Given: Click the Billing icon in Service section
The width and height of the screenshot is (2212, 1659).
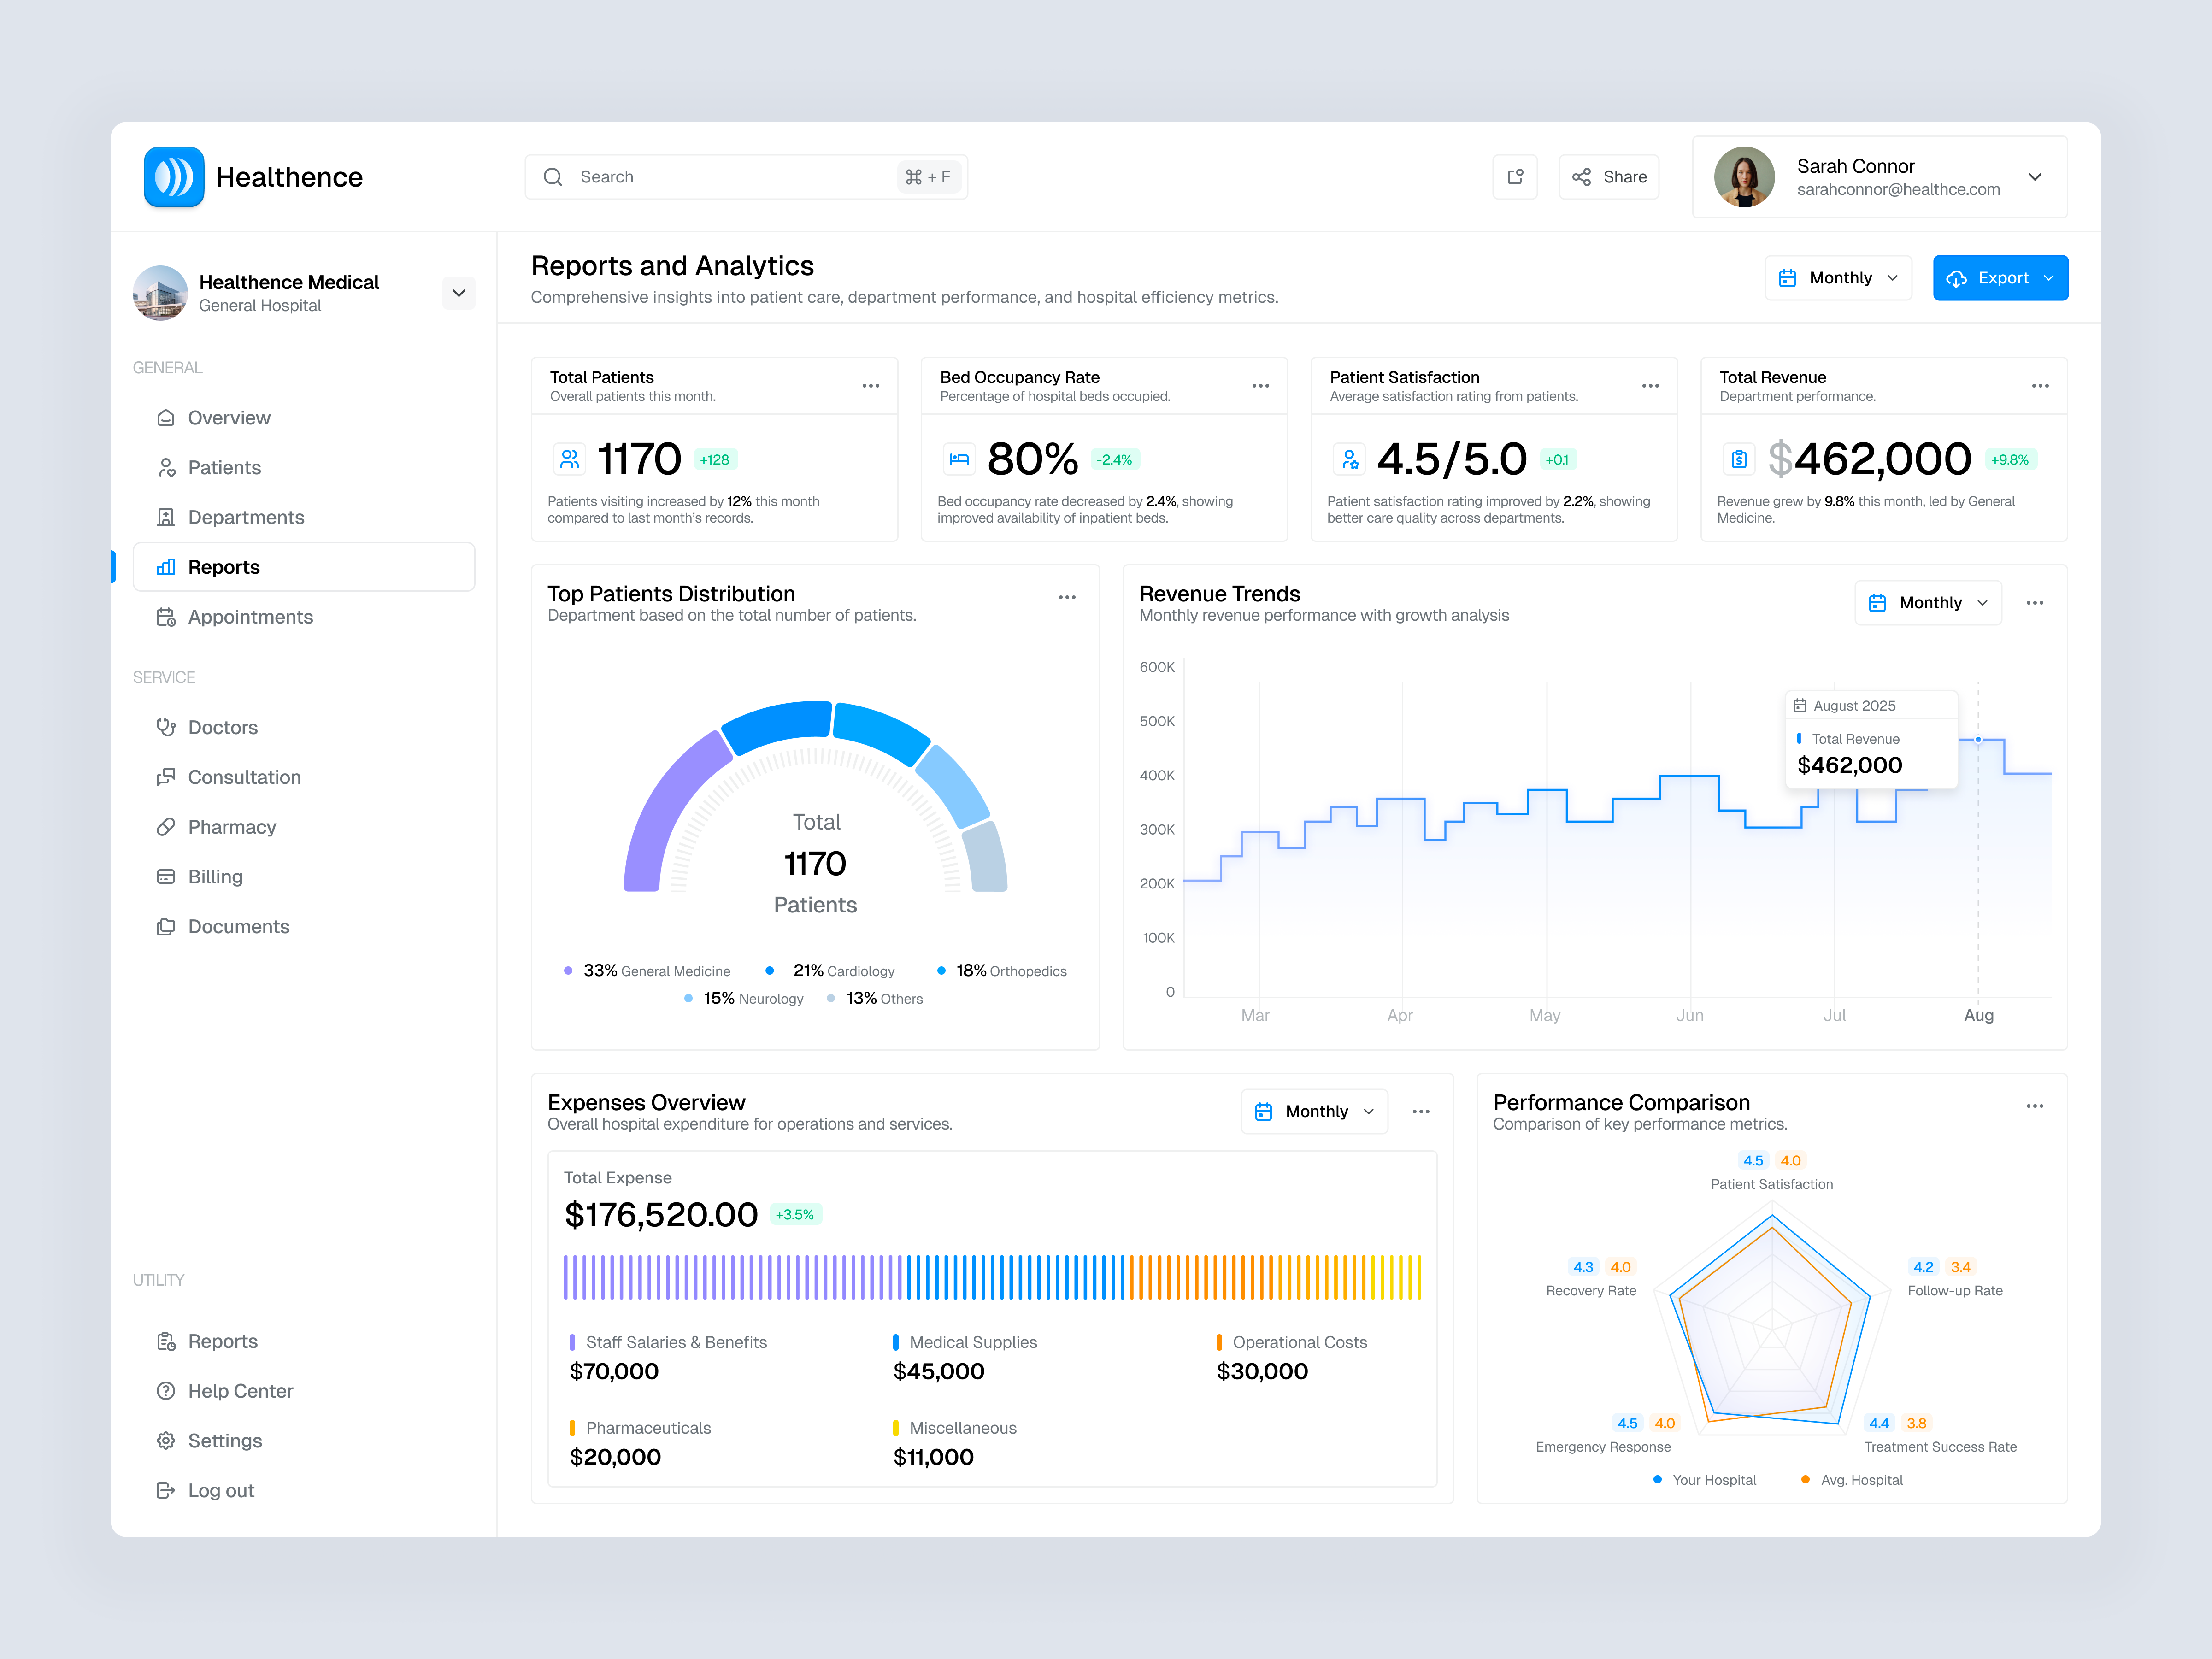Looking at the screenshot, I should click(x=166, y=876).
